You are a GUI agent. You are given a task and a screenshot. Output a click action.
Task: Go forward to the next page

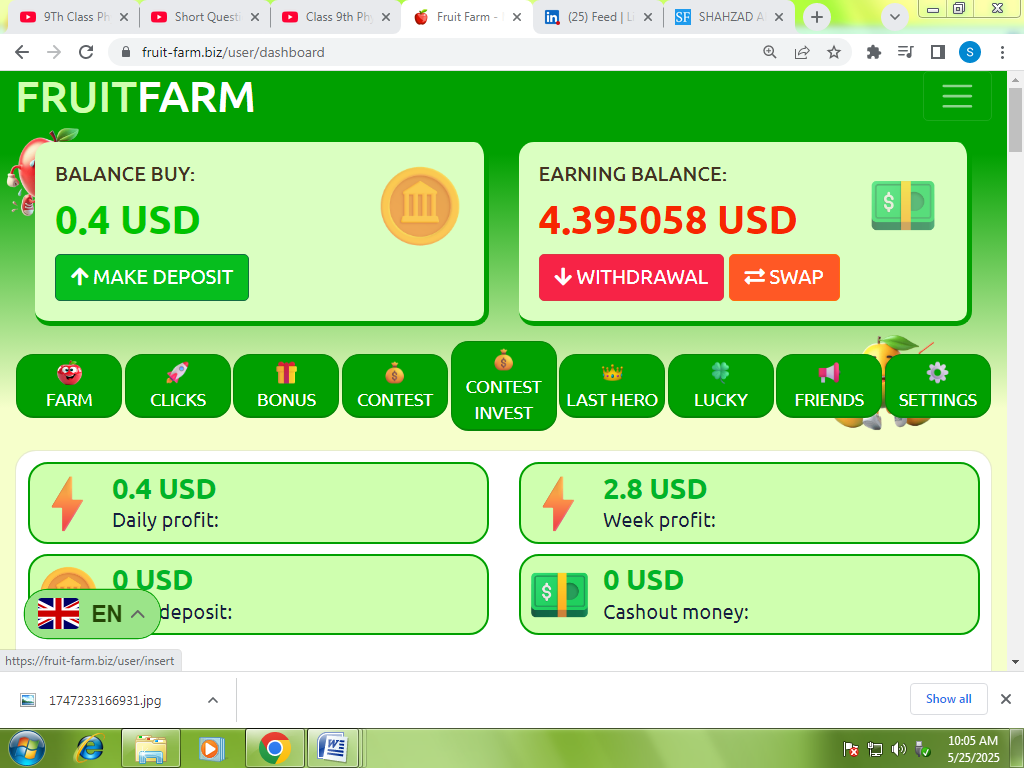tap(54, 52)
